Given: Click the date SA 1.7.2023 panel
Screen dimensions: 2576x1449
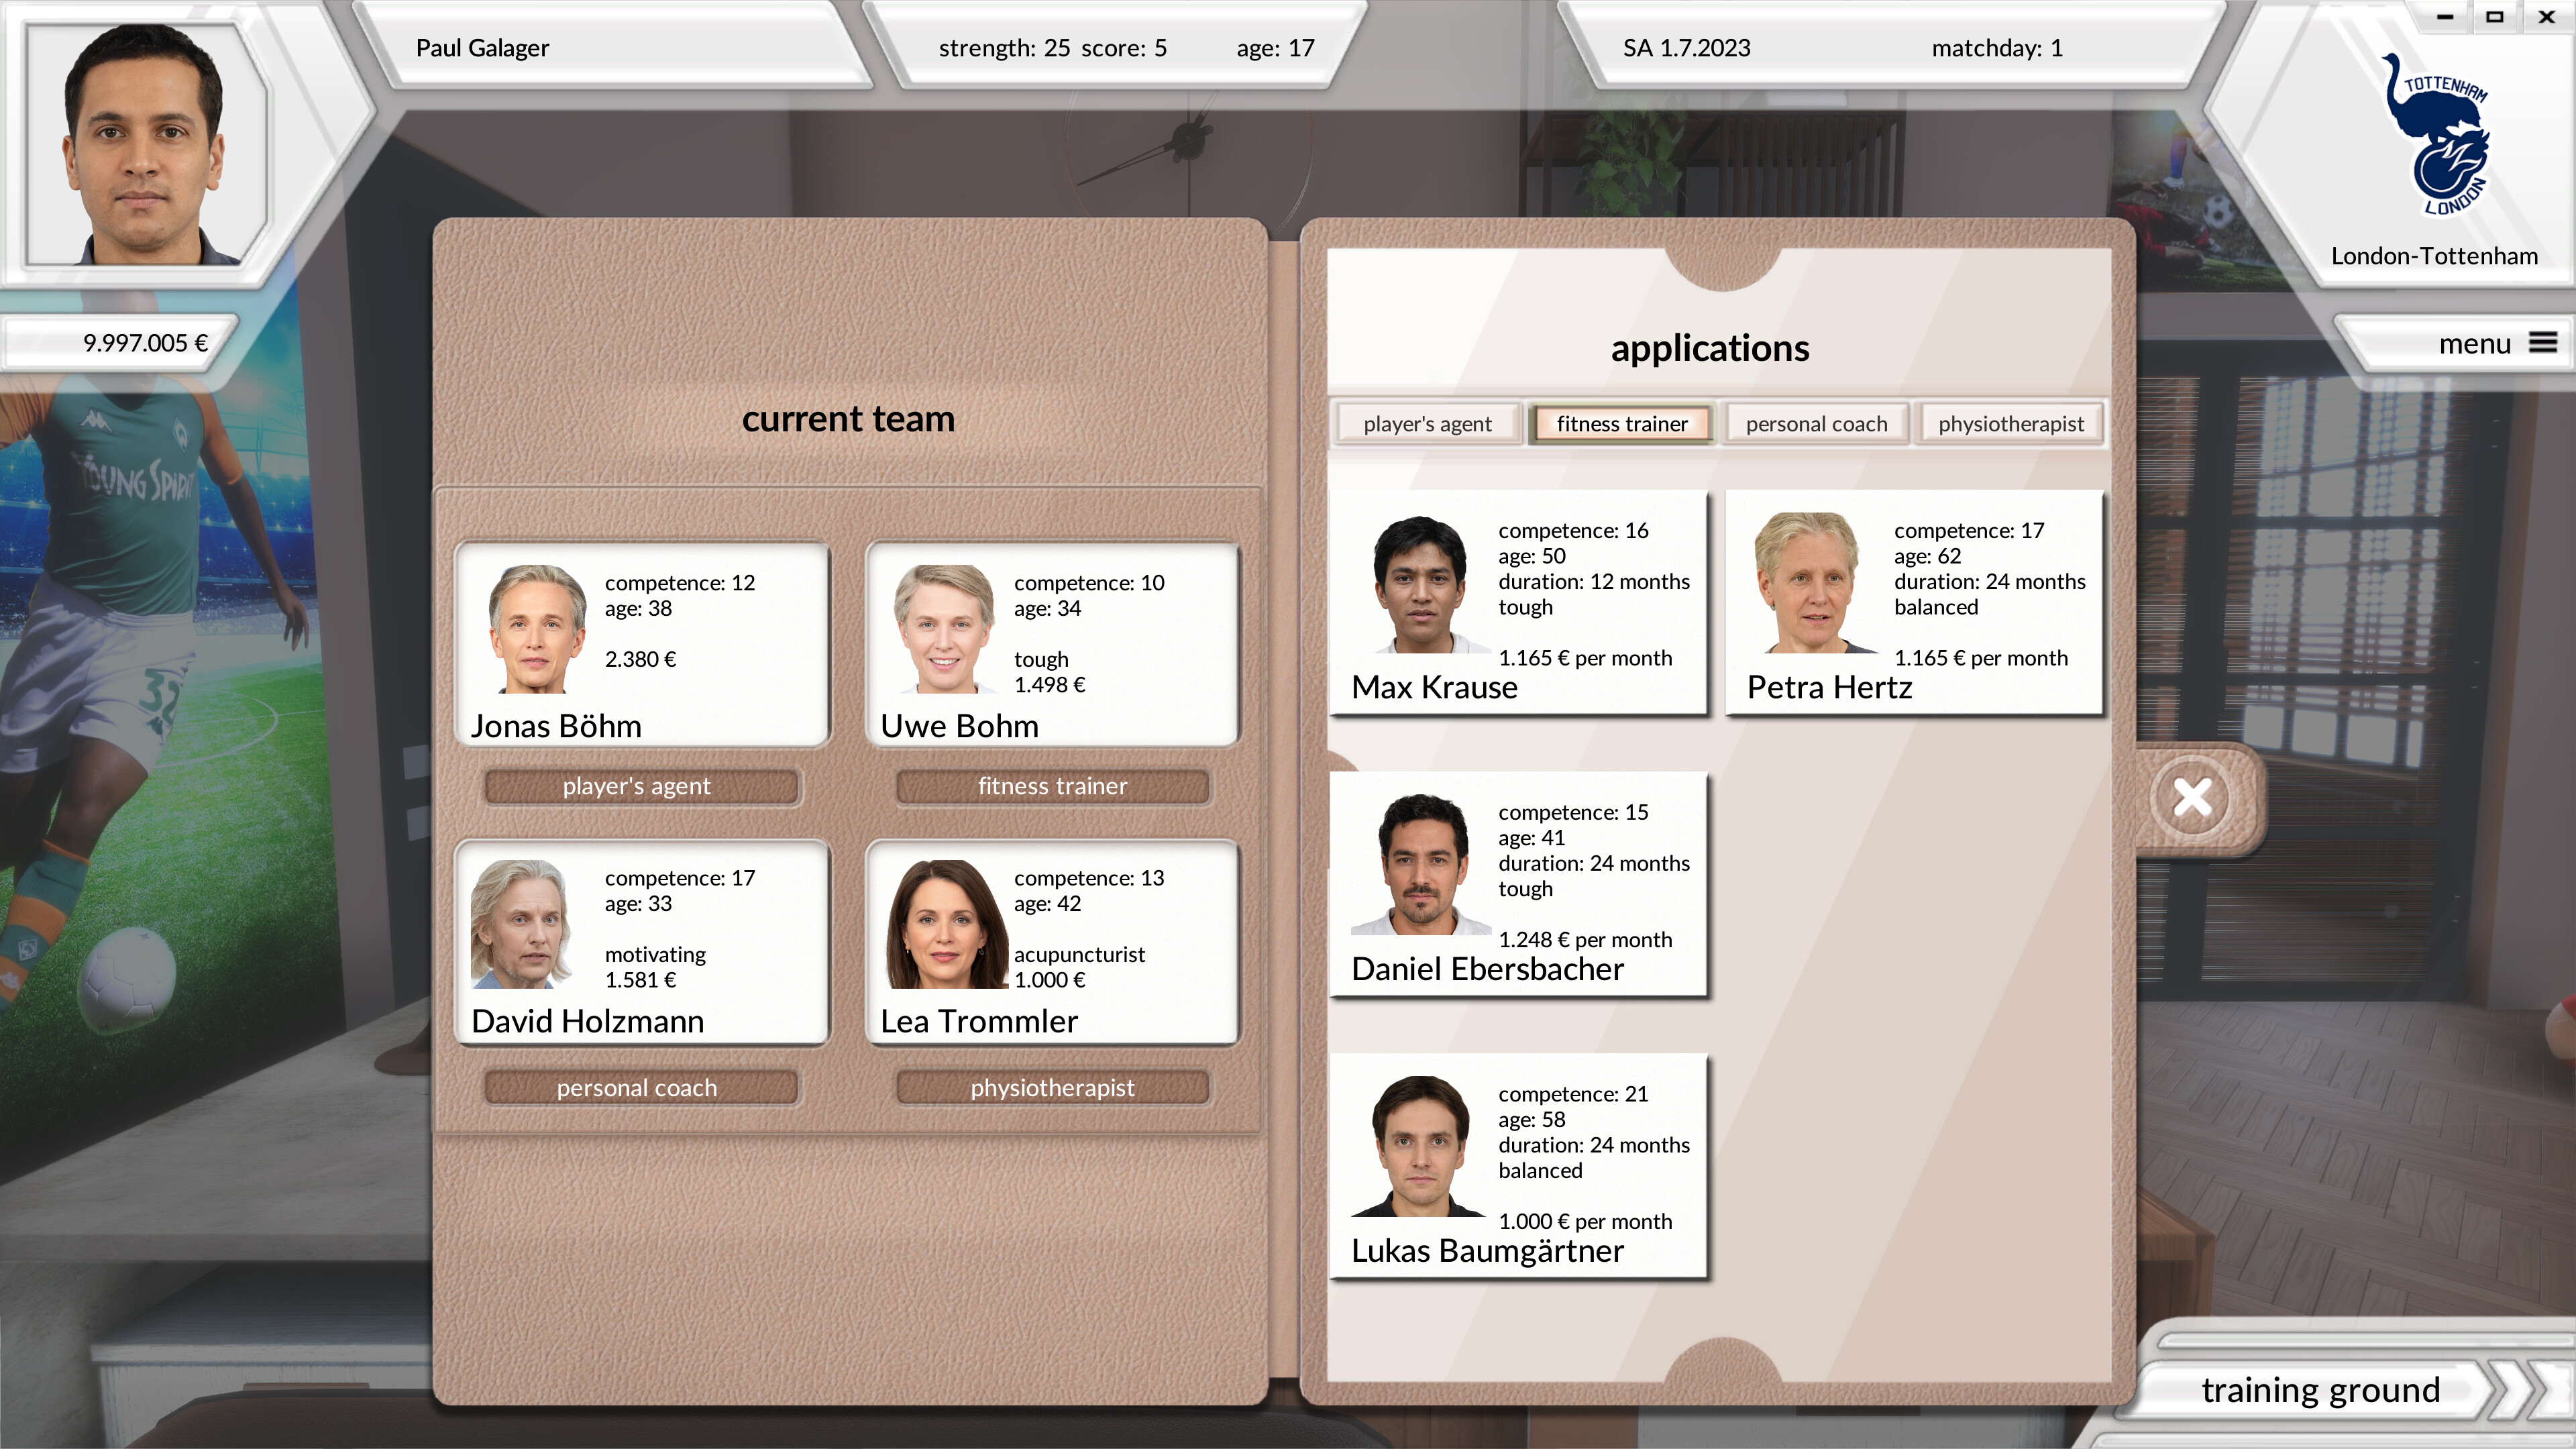Looking at the screenshot, I should tap(1686, 48).
